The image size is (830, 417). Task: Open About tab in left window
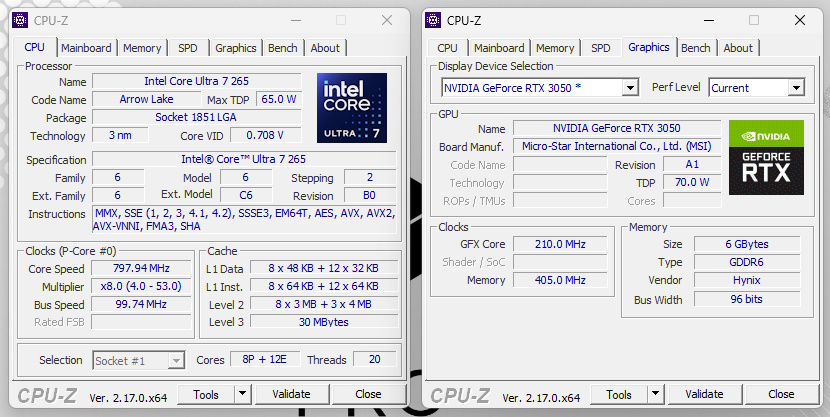tap(325, 48)
